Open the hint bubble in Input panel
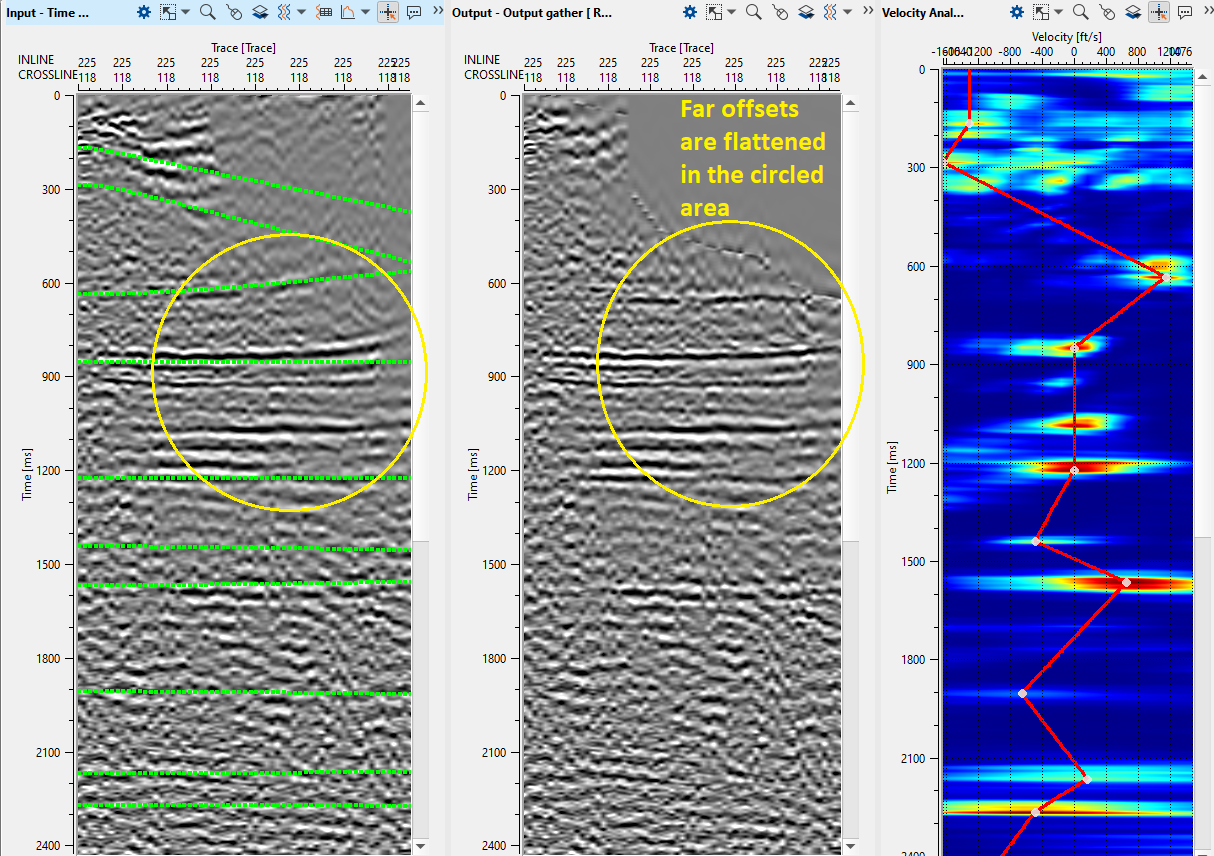 (414, 12)
